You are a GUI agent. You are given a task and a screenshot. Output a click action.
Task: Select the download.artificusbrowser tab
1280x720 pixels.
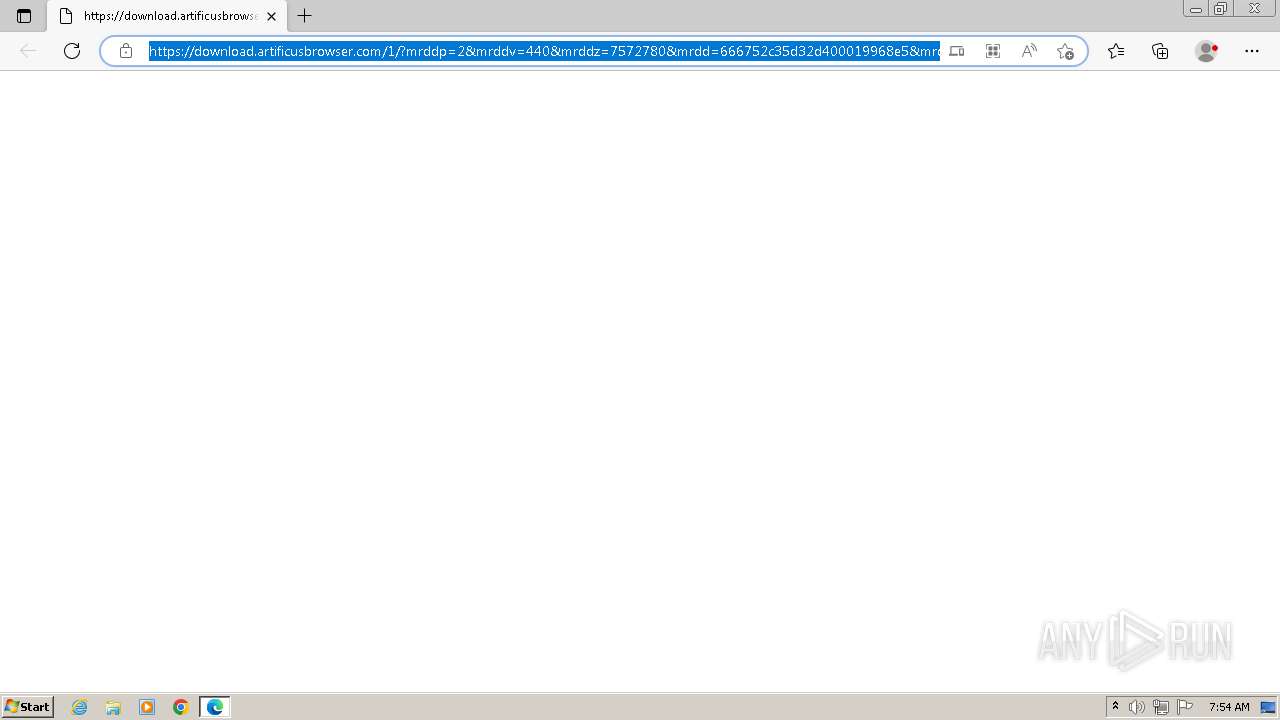[x=165, y=16]
